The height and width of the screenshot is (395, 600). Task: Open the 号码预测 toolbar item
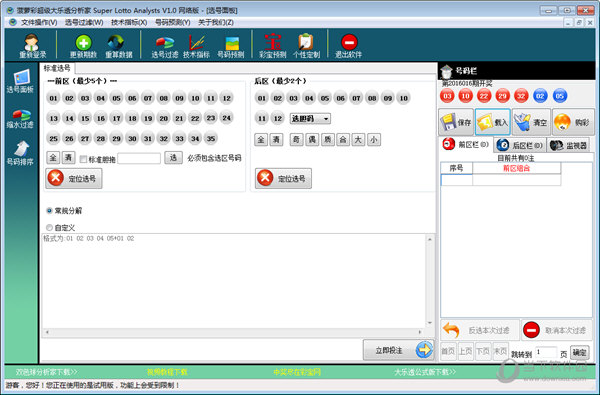[x=231, y=47]
